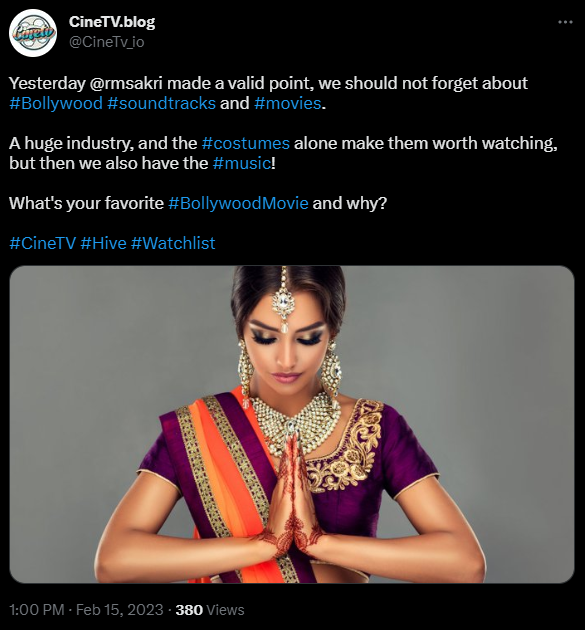Open the attached woman in sari photo
Image resolution: width=585 pixels, height=630 pixels.
292,424
